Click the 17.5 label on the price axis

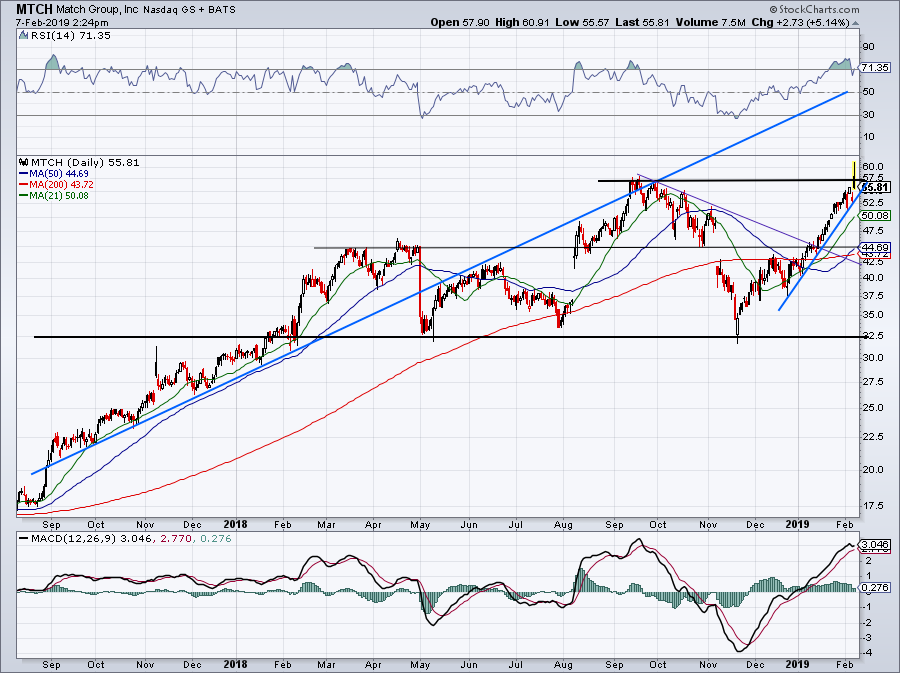[872, 506]
